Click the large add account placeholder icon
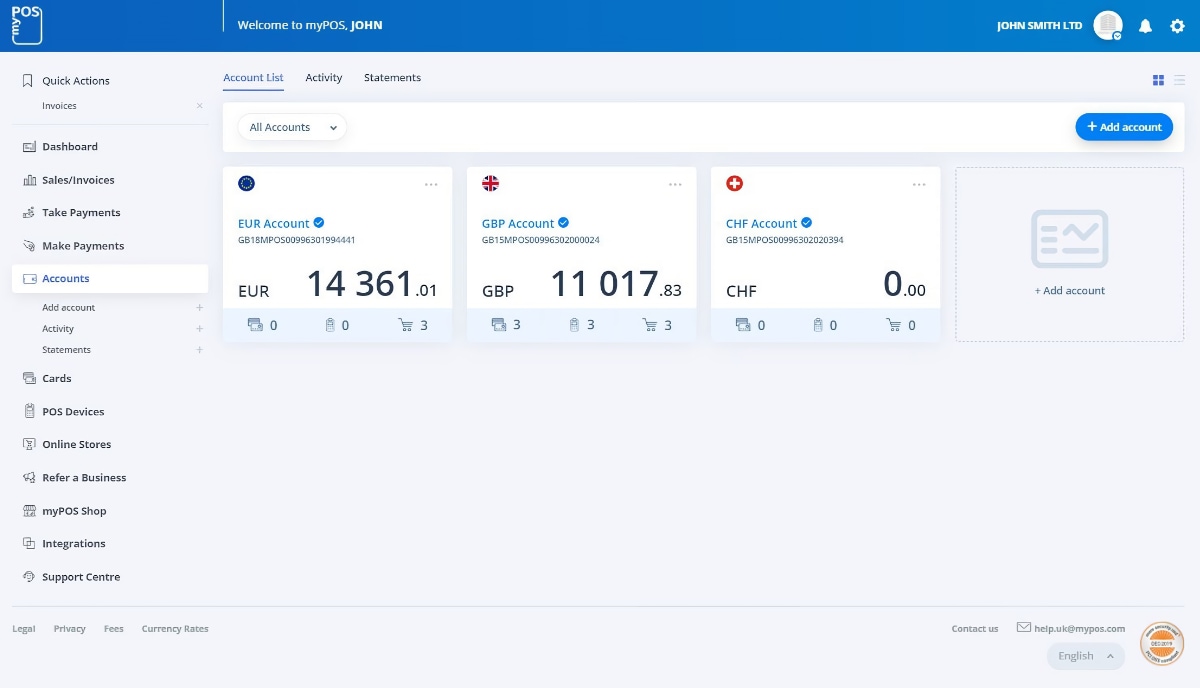This screenshot has width=1200, height=688. click(1069, 239)
